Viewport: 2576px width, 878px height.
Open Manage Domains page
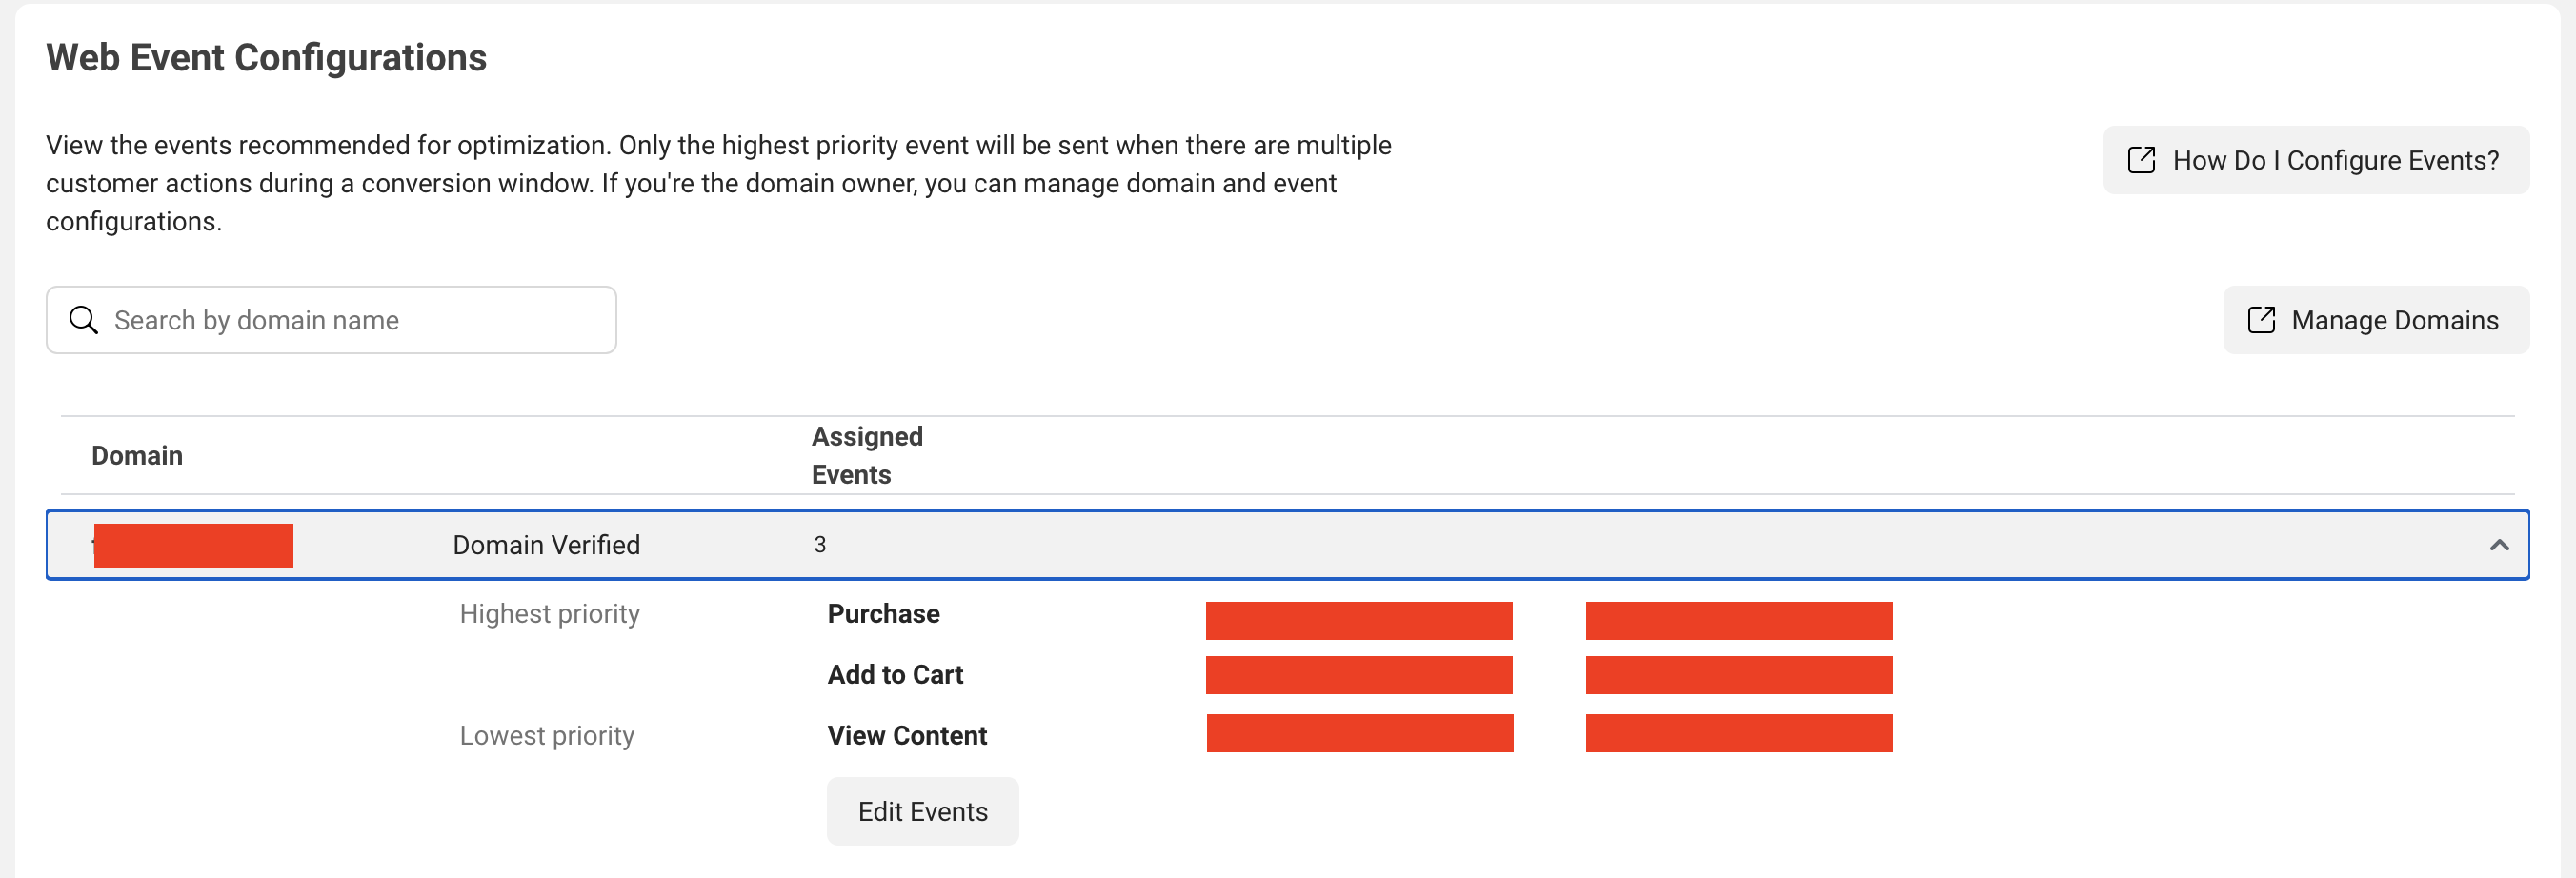click(2376, 320)
